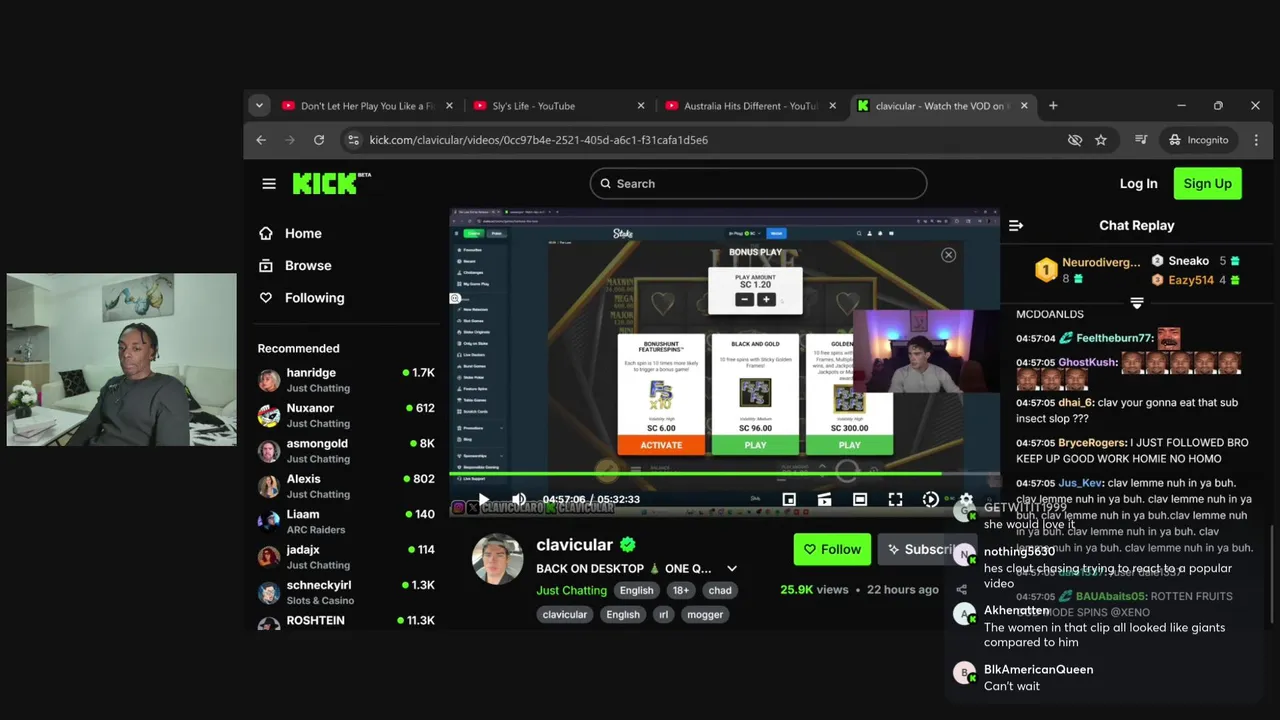The width and height of the screenshot is (1280, 720).
Task: Select the 18+ tag
Action: (x=681, y=590)
